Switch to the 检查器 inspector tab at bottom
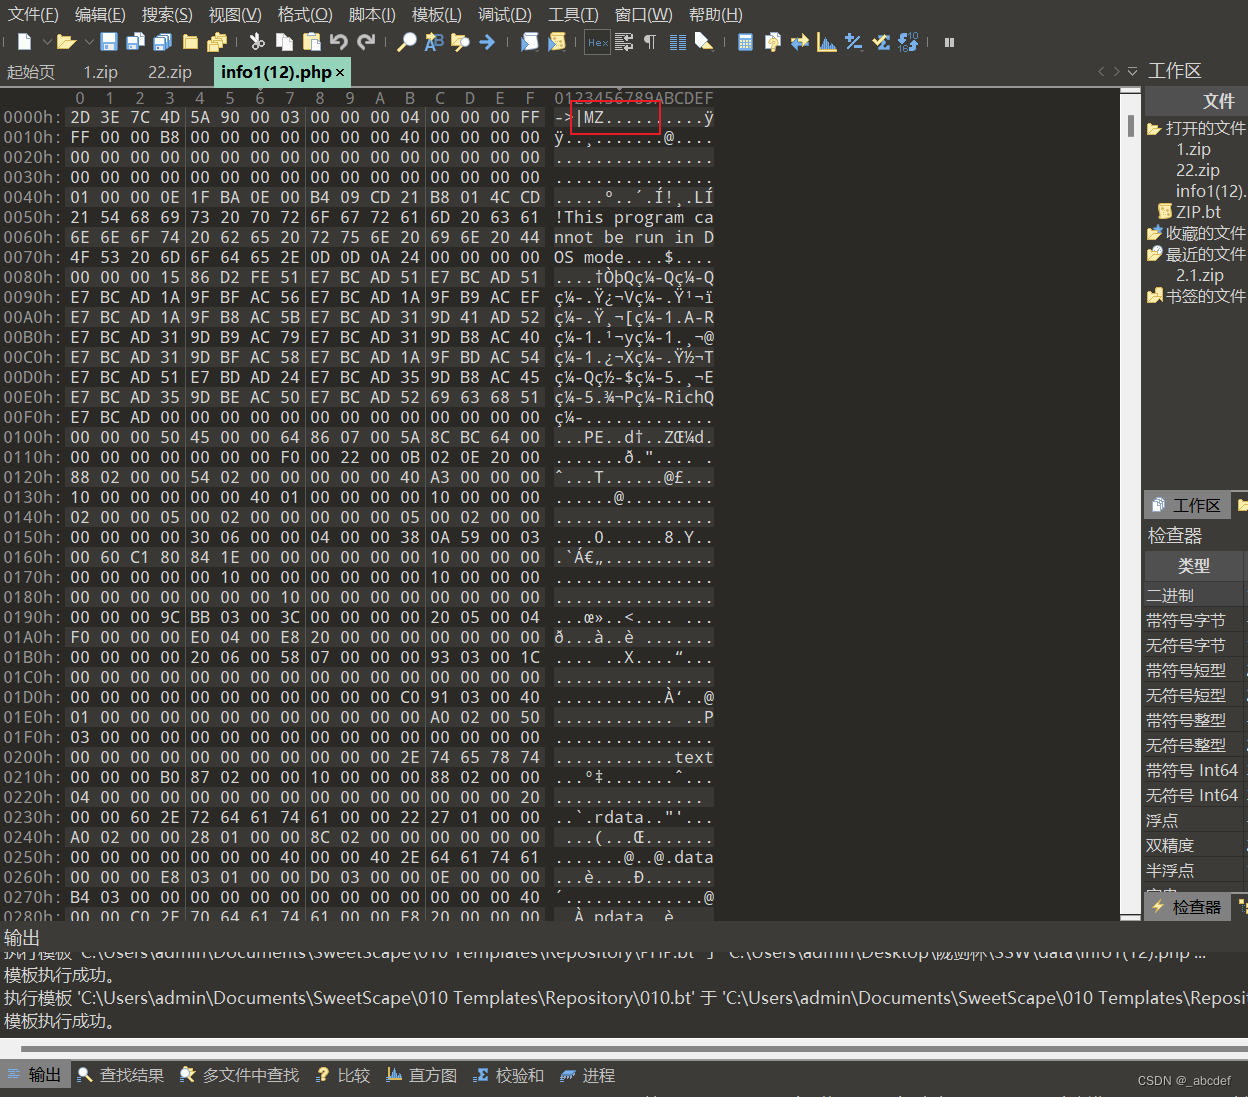The height and width of the screenshot is (1097, 1248). click(x=1187, y=907)
